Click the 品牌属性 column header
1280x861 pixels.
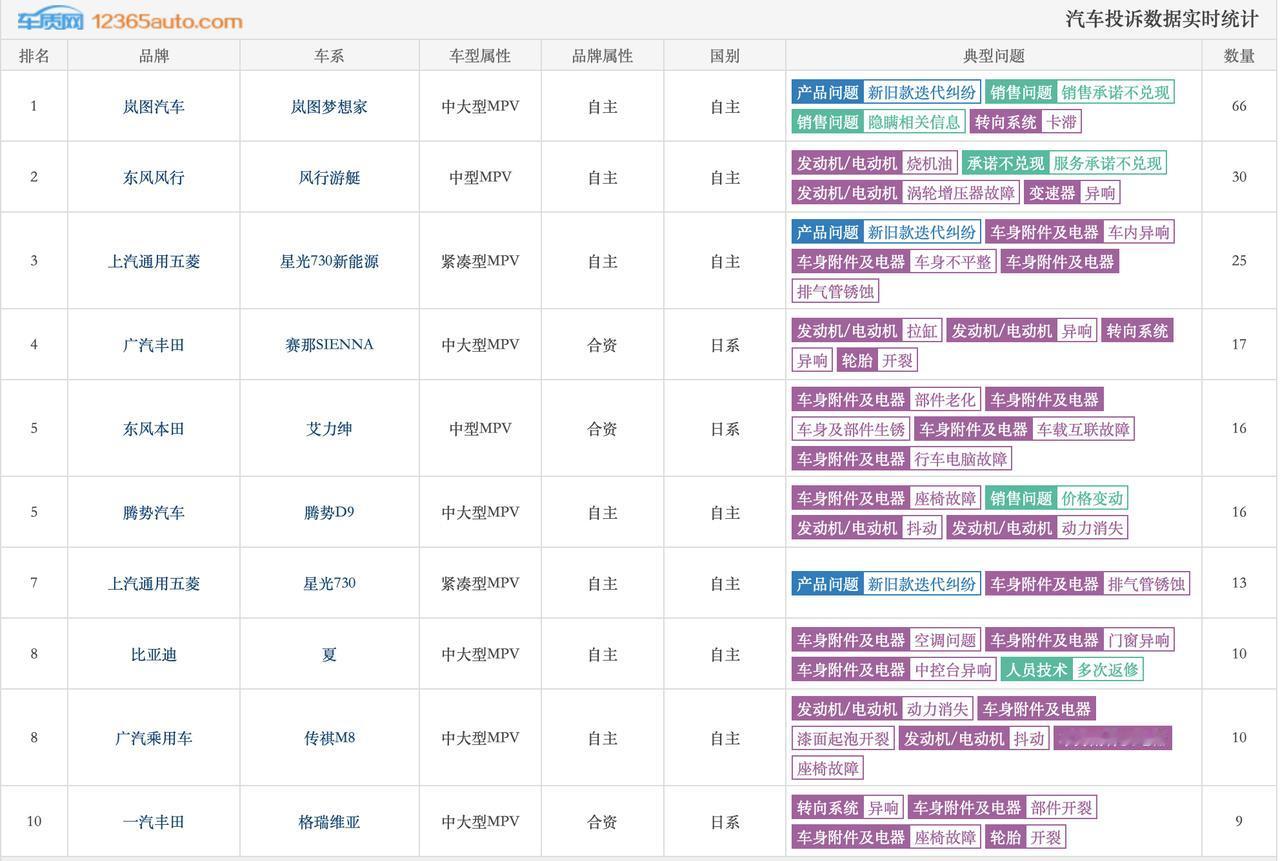tap(602, 56)
